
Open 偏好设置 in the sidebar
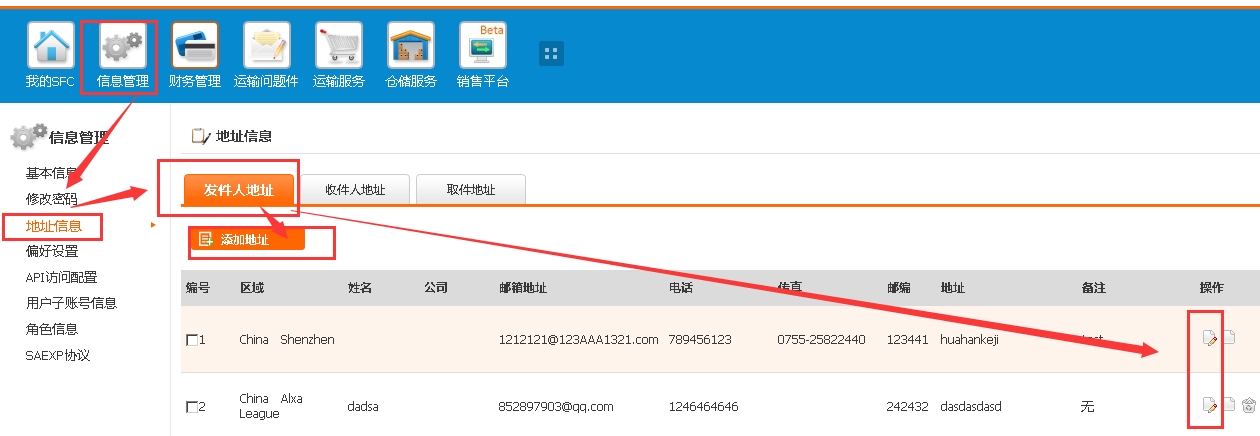pos(52,251)
